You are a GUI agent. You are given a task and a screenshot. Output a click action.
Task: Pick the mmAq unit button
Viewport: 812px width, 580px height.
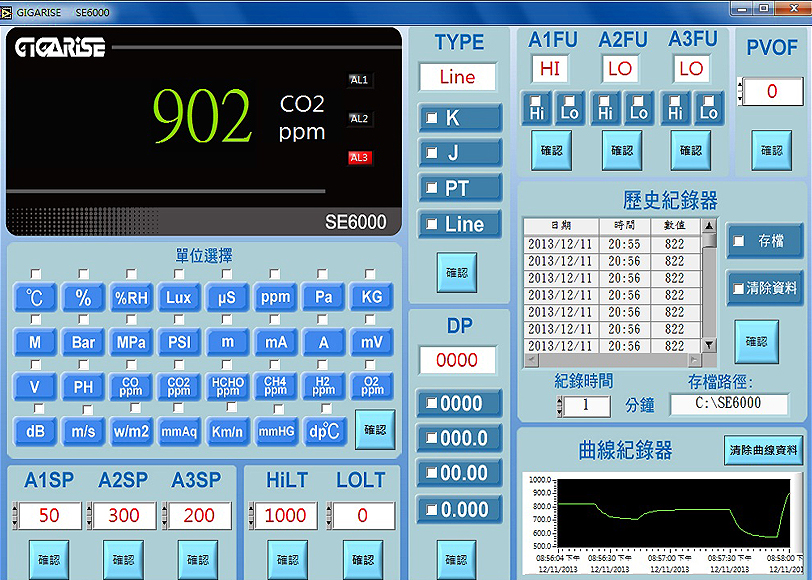coord(179,431)
